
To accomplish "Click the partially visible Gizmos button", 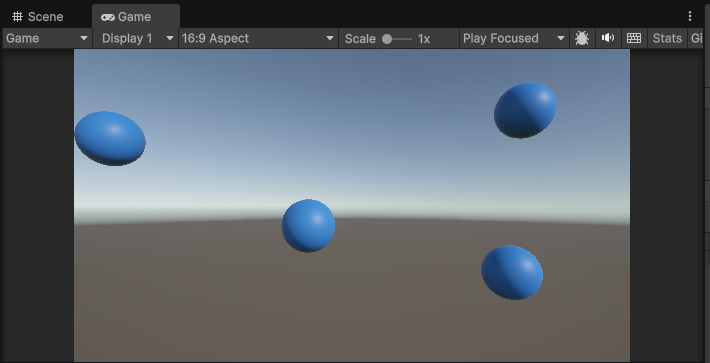I will pyautogui.click(x=696, y=38).
